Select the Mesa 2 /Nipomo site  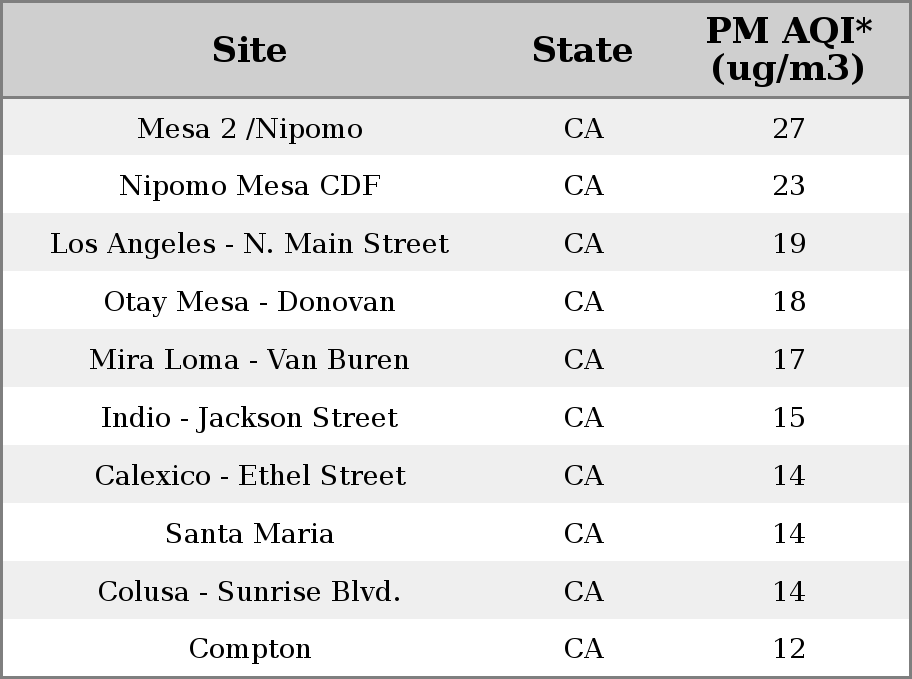tap(250, 128)
